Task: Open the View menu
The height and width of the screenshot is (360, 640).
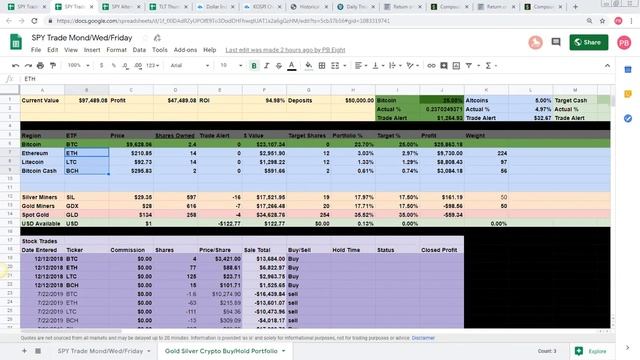Action: coord(71,50)
